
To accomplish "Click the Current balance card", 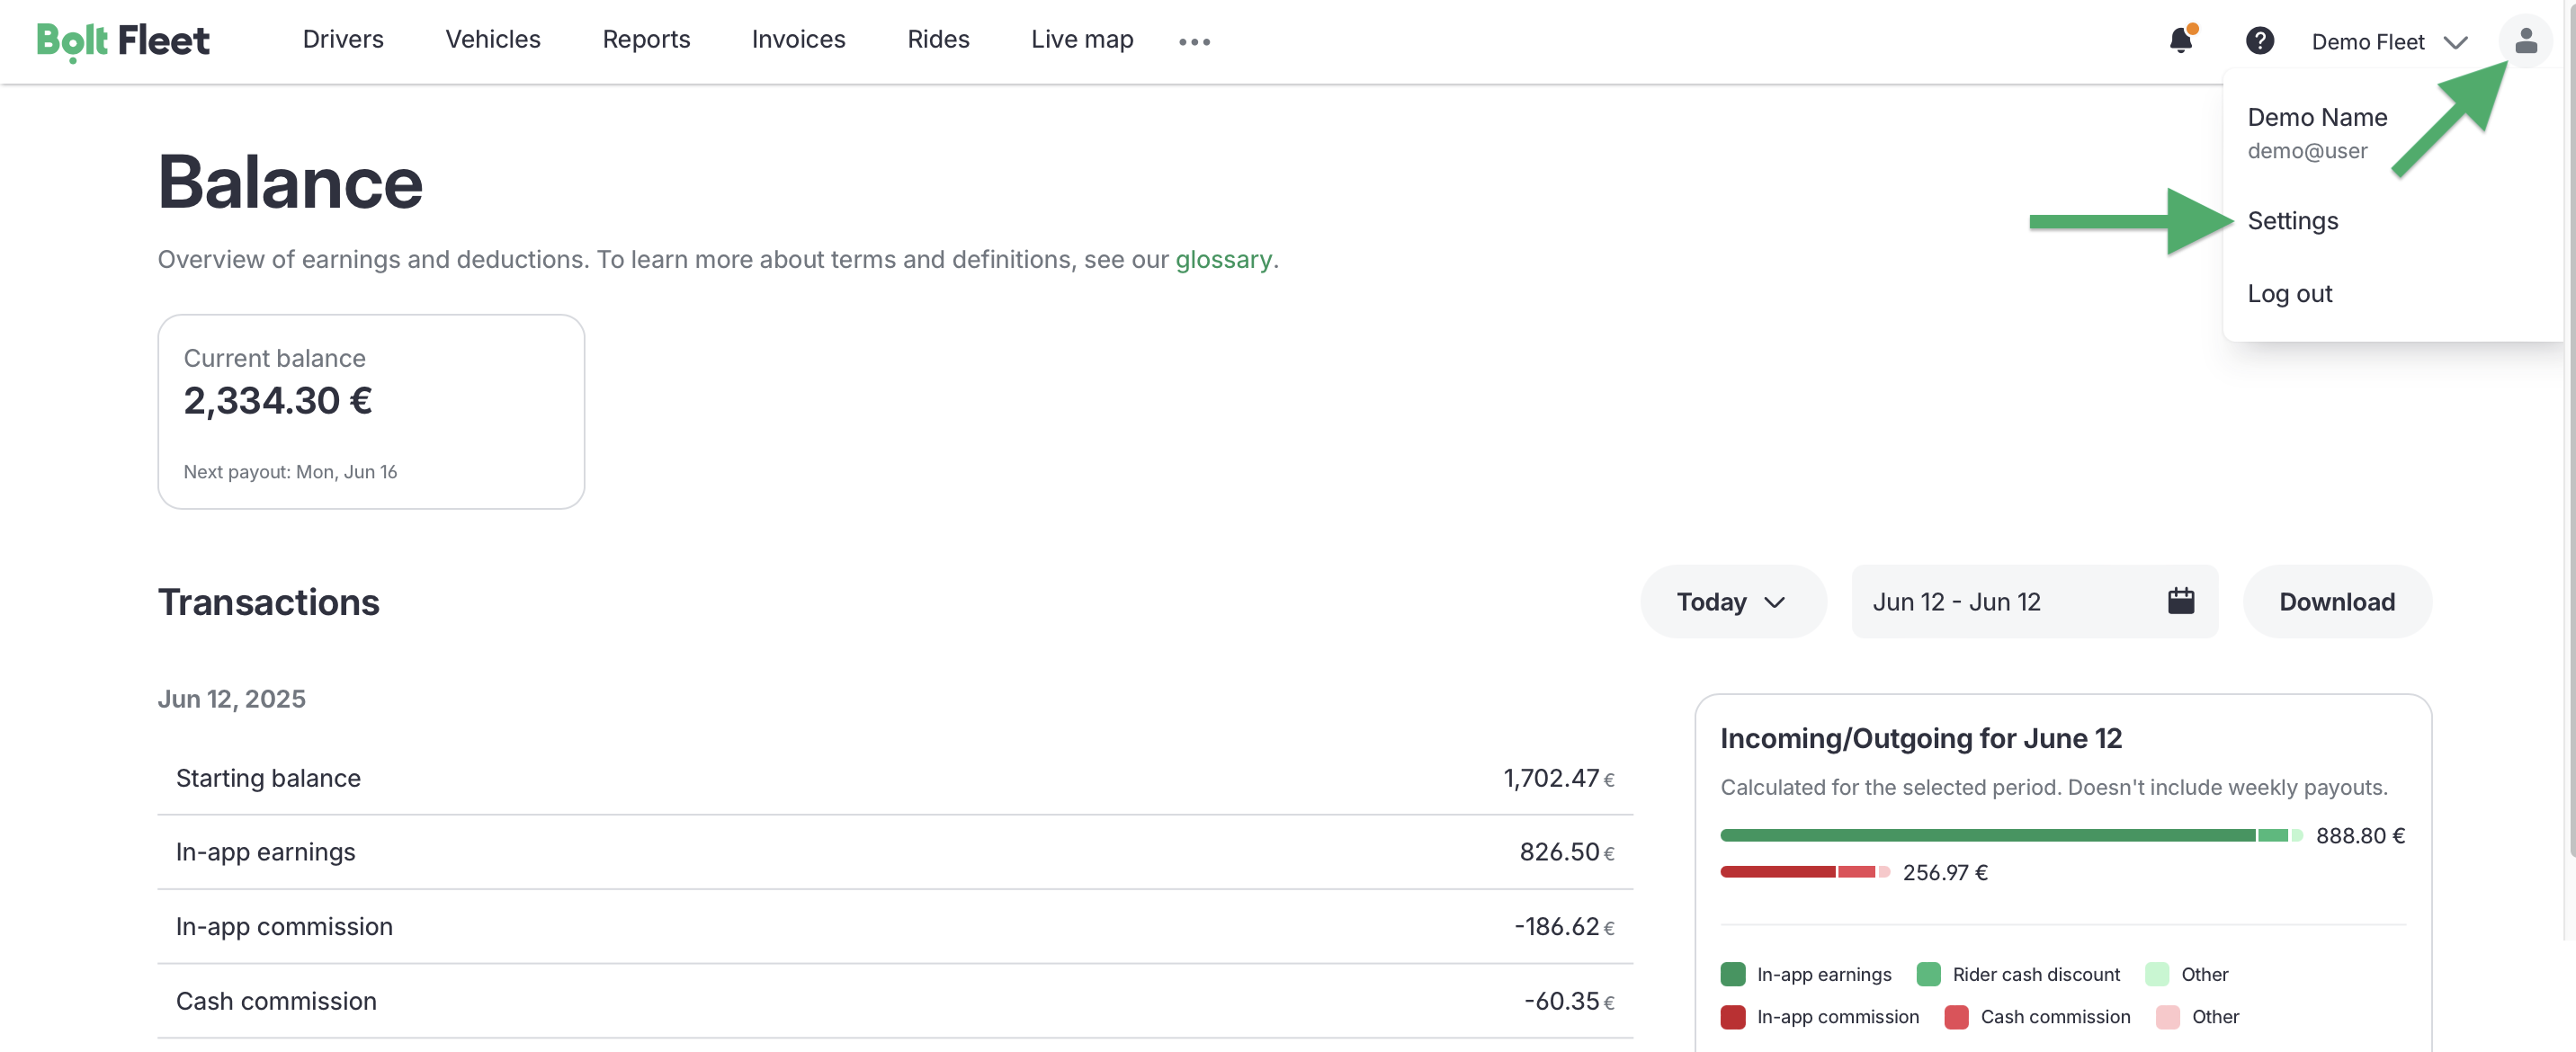I will [x=371, y=412].
